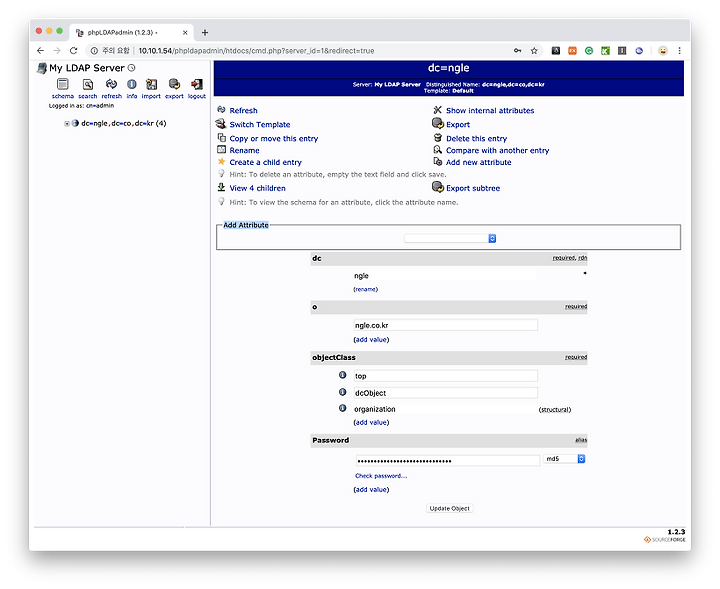Click the objectClass attribute name
This screenshot has height=589, width=720.
(334, 358)
